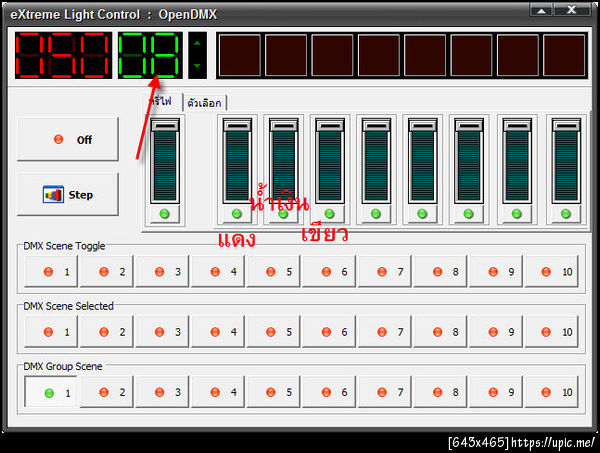Toggle green LED under the red channel fader
The image size is (600, 453).
[x=237, y=214]
